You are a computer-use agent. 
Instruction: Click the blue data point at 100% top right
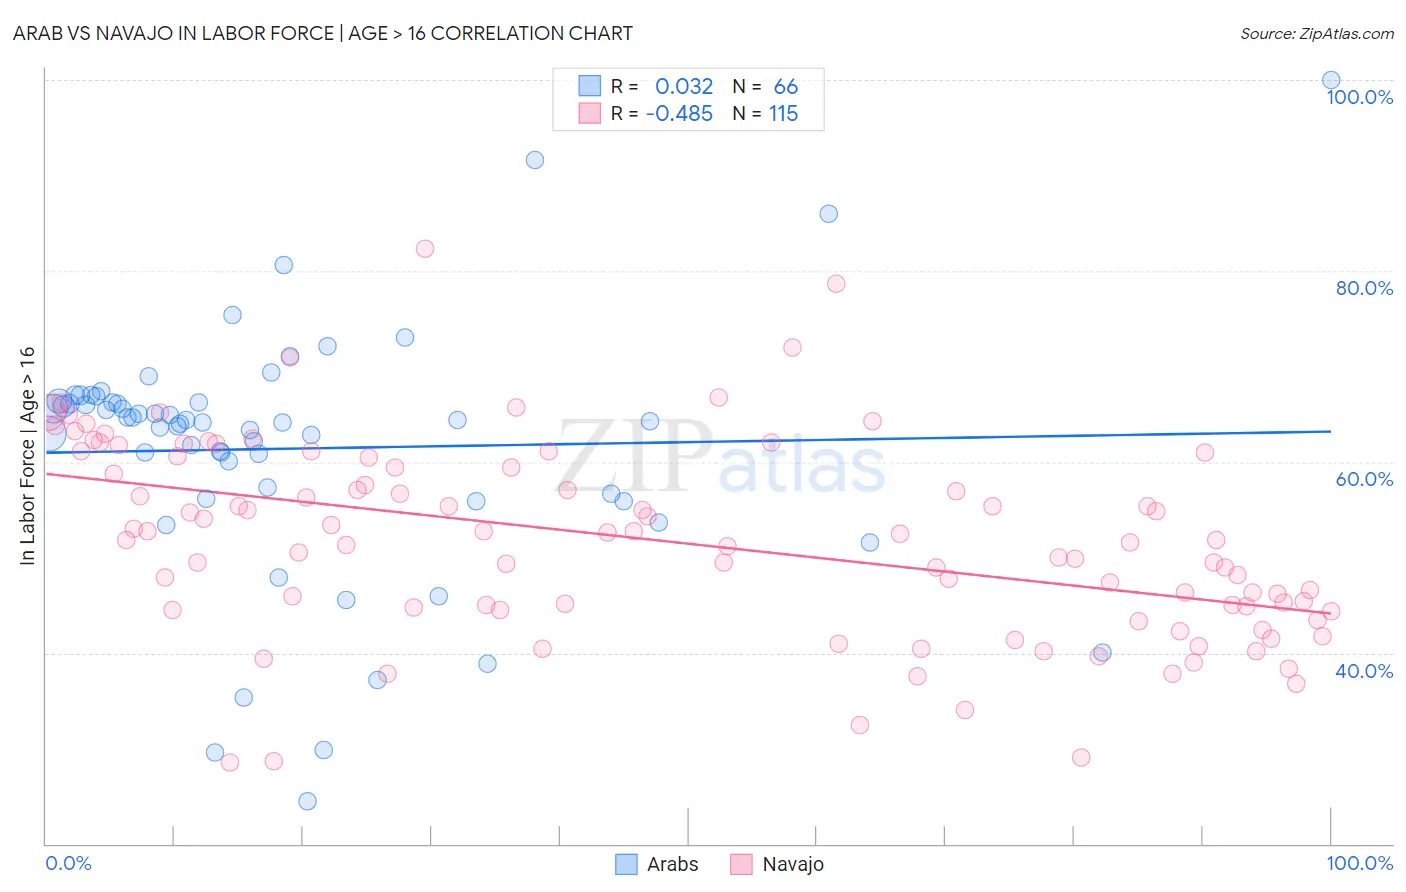click(x=1331, y=80)
